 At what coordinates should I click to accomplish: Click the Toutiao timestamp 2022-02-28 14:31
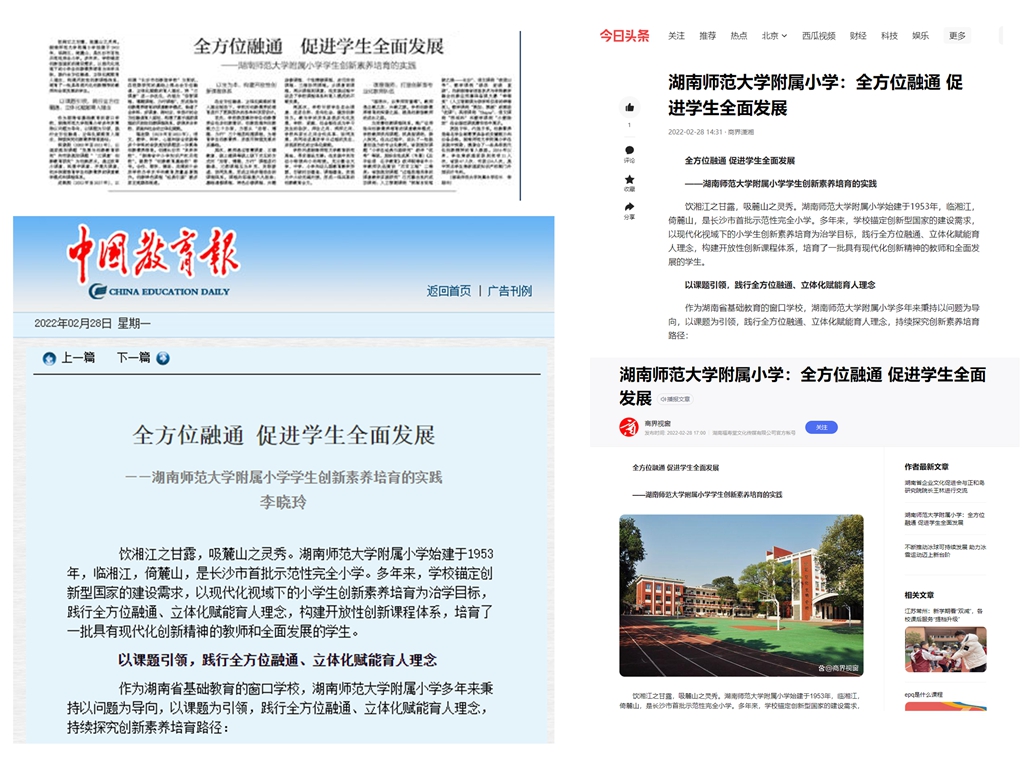(695, 132)
